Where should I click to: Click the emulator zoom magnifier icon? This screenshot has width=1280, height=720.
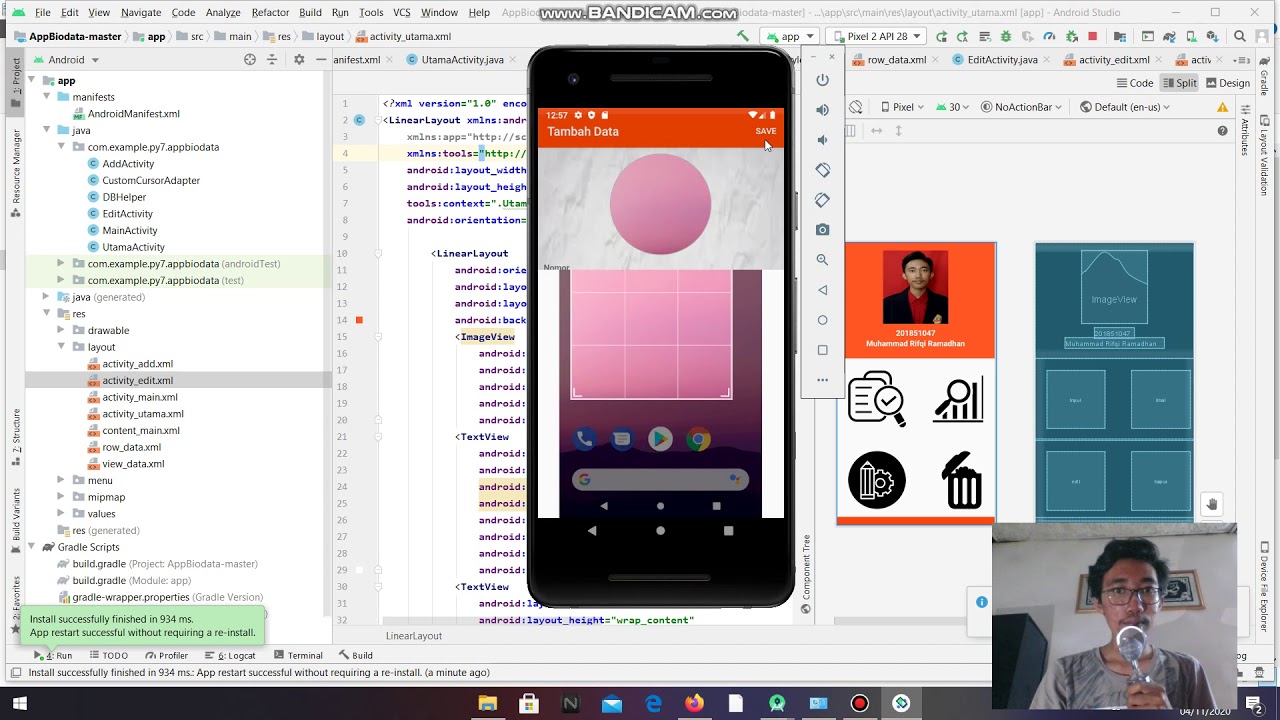point(822,260)
